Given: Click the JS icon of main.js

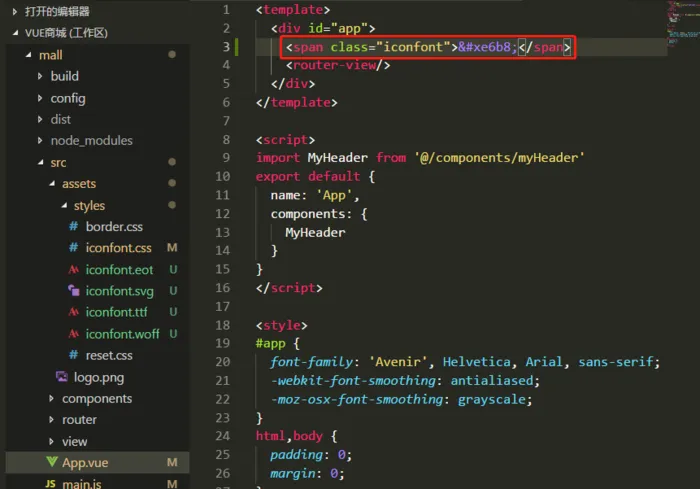Looking at the screenshot, I should click(x=50, y=484).
